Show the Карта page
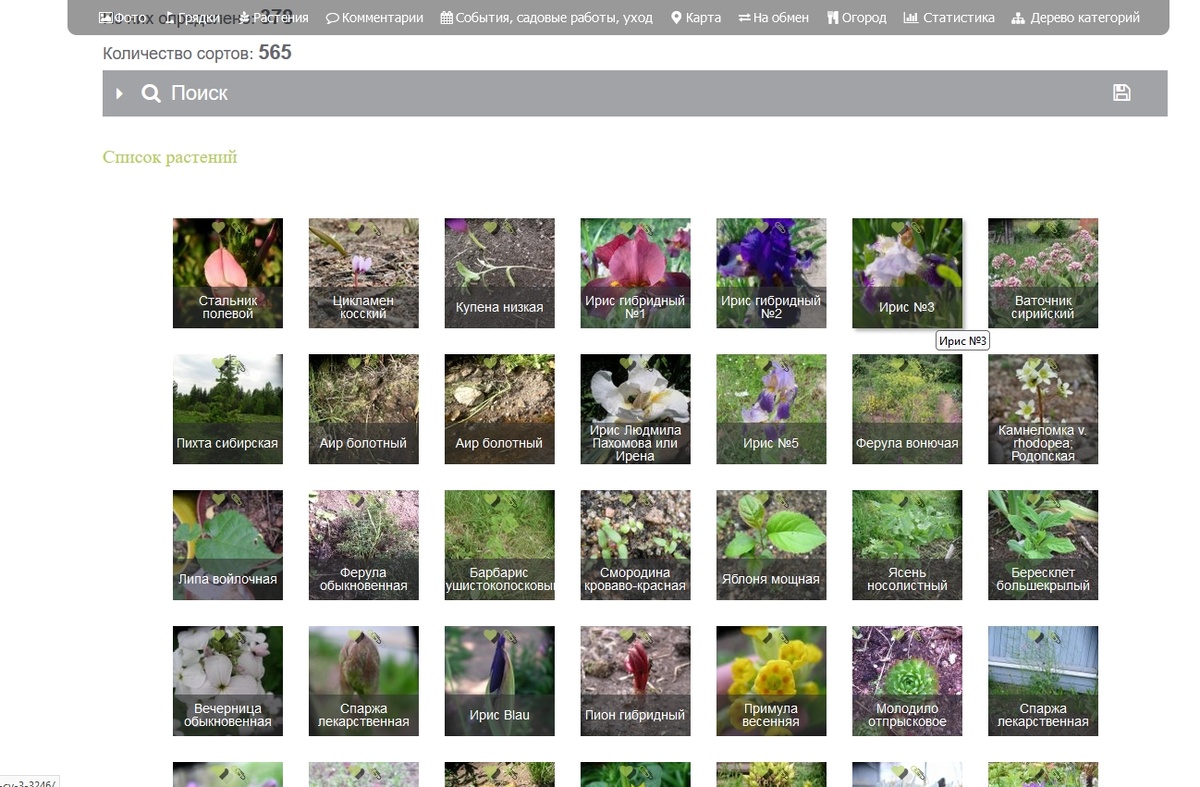 point(696,17)
